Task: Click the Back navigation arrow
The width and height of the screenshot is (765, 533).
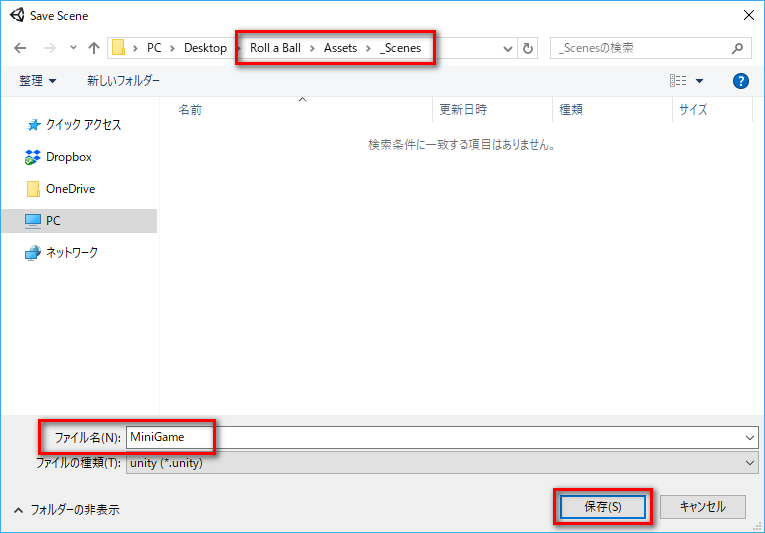Action: pos(20,48)
